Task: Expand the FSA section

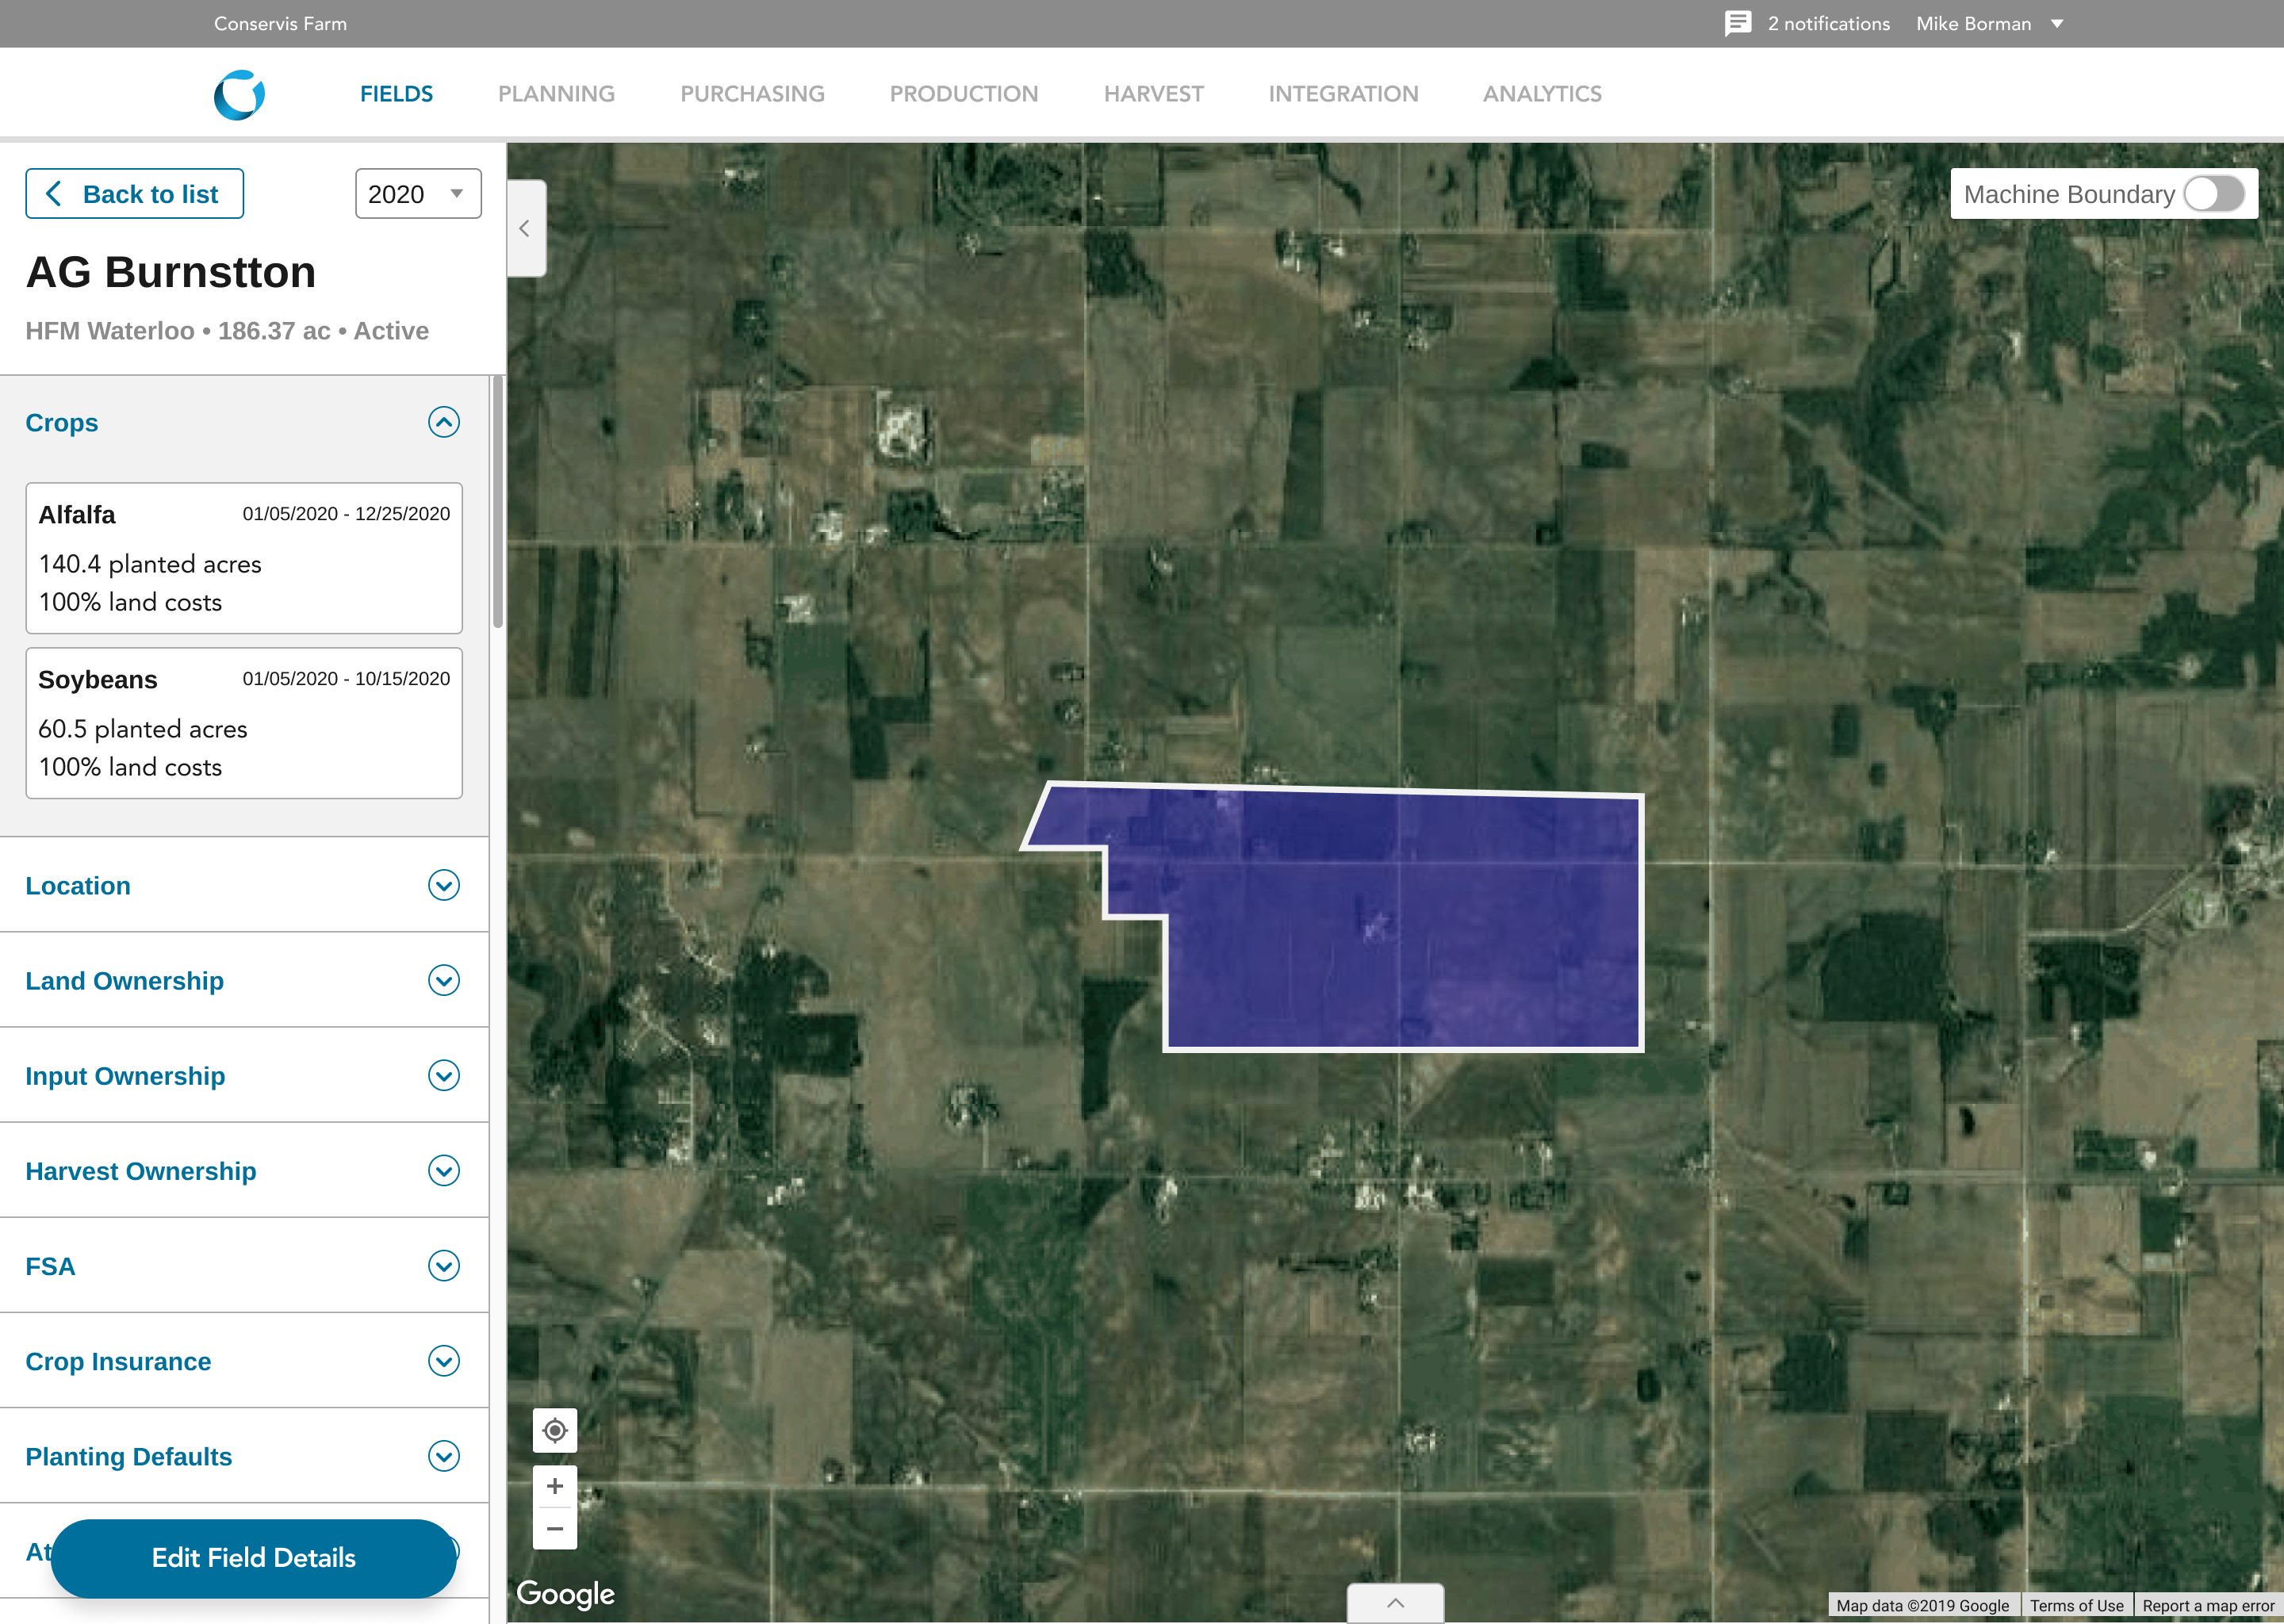Action: click(x=444, y=1266)
